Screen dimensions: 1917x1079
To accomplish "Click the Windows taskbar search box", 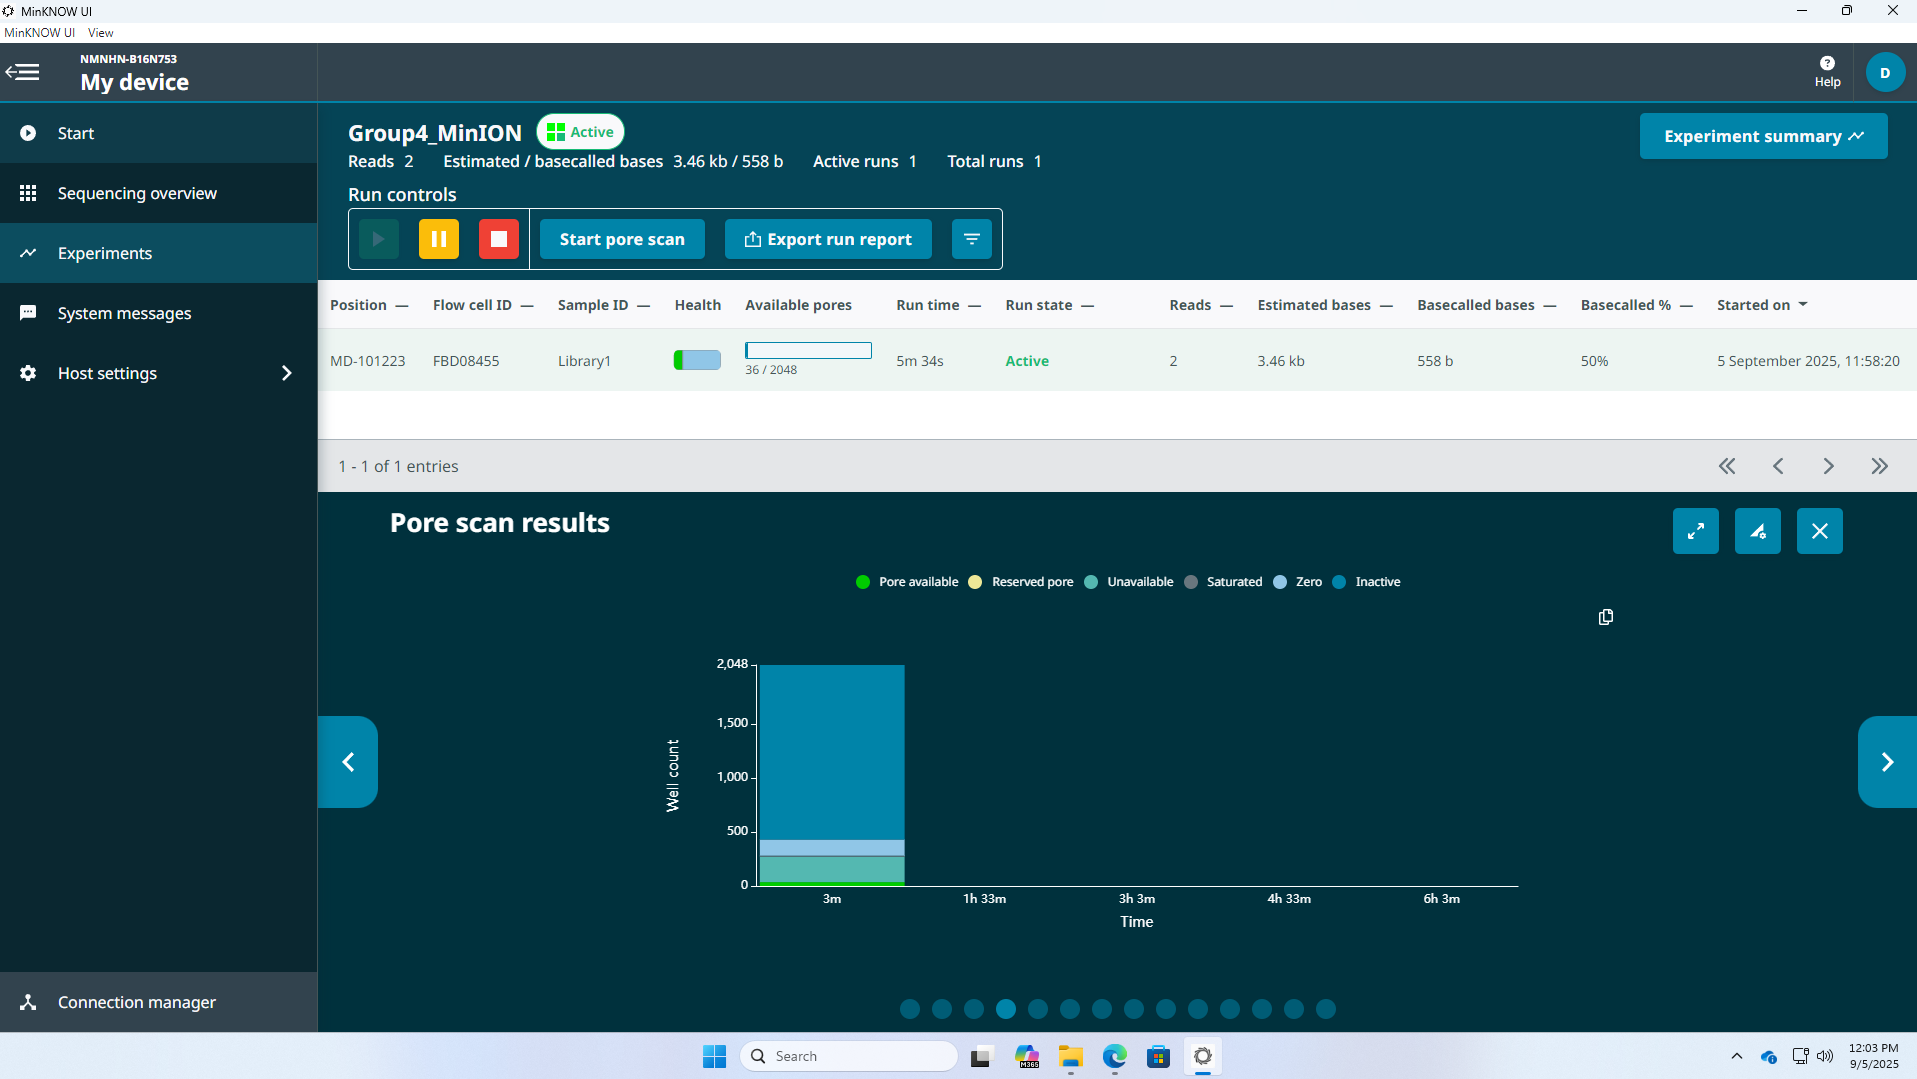I will pos(850,1056).
